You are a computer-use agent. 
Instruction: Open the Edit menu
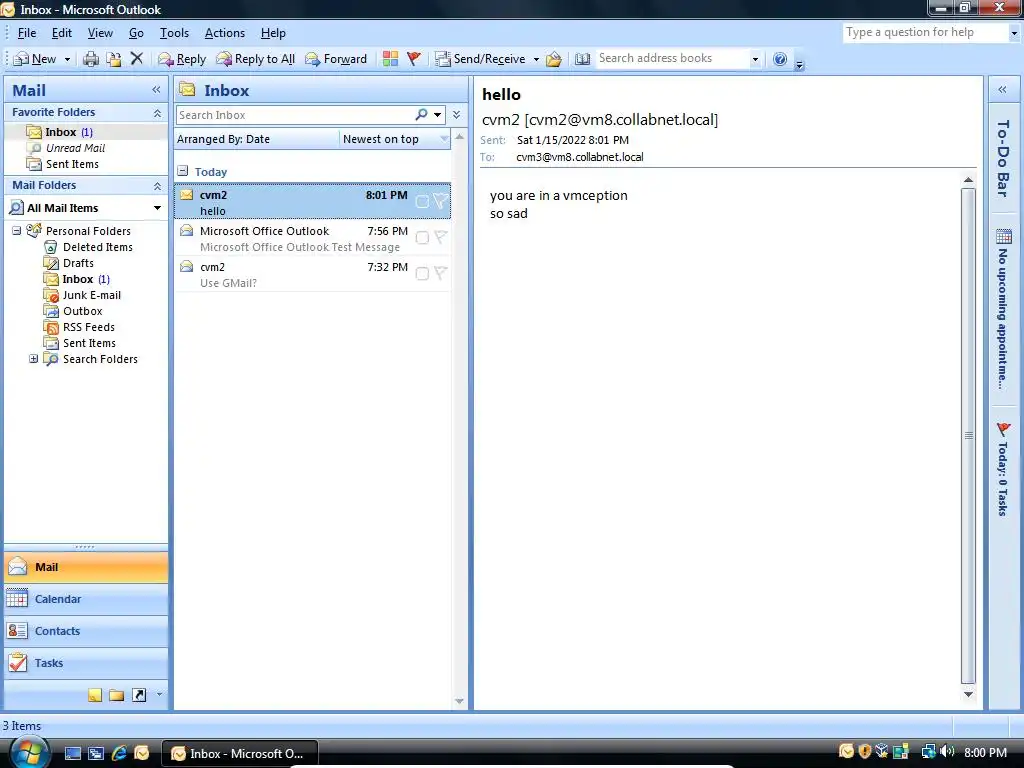click(61, 33)
